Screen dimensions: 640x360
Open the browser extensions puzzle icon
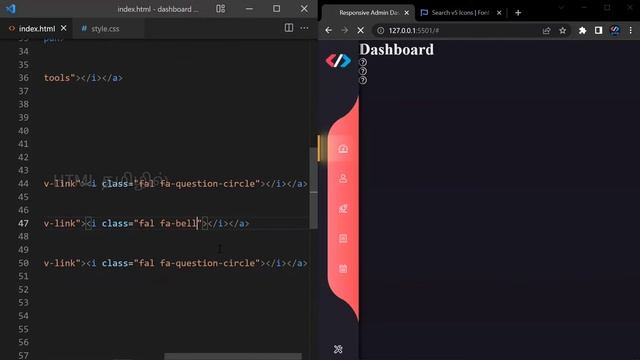tap(582, 30)
